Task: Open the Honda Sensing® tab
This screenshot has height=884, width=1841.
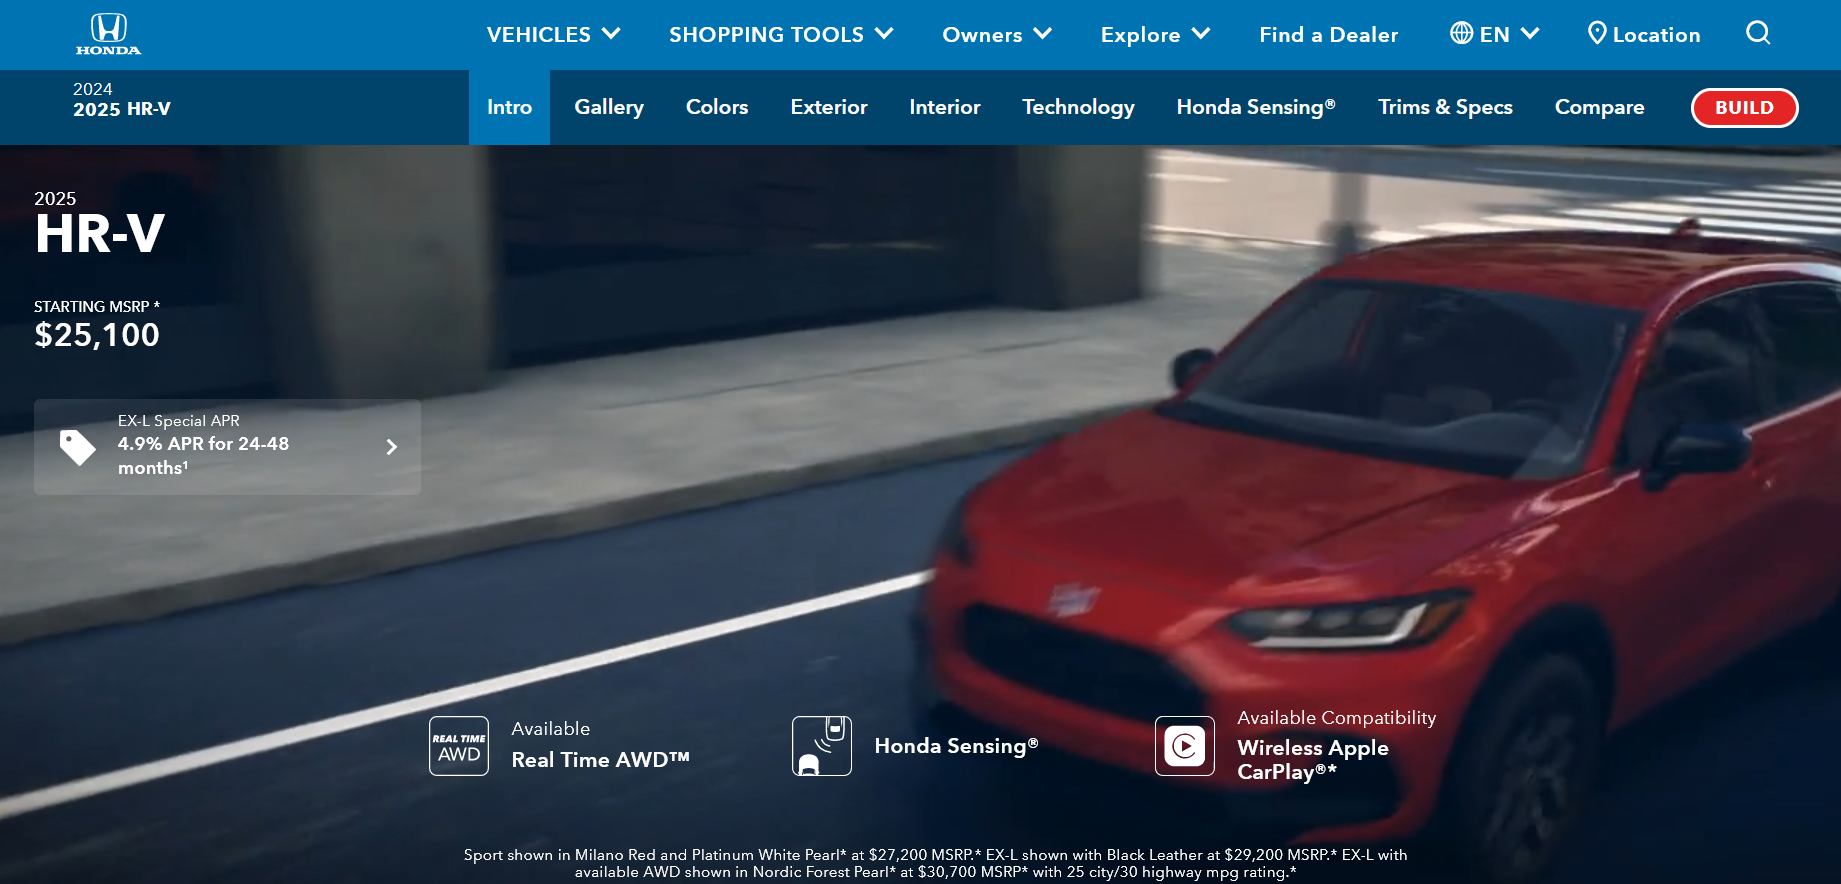Action: pyautogui.click(x=1256, y=107)
